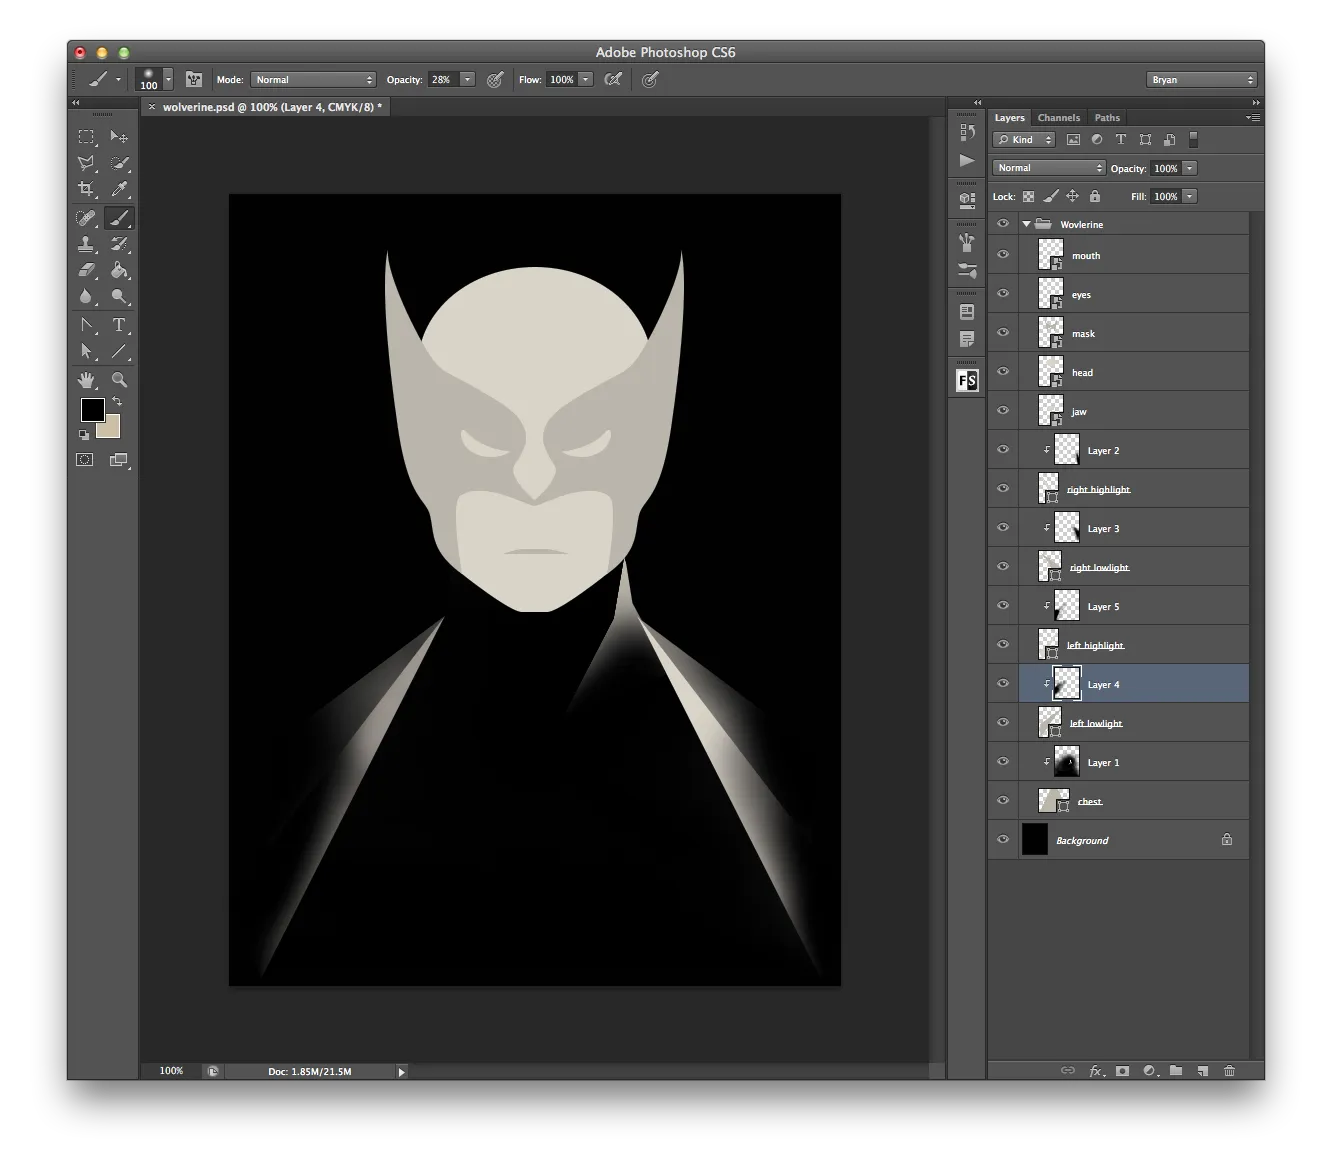Select the Pen tool
Image resolution: width=1332 pixels, height=1169 pixels.
[87, 325]
